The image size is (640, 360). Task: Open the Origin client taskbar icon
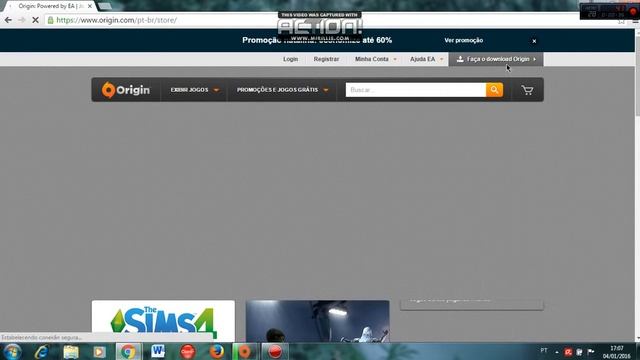click(x=244, y=351)
